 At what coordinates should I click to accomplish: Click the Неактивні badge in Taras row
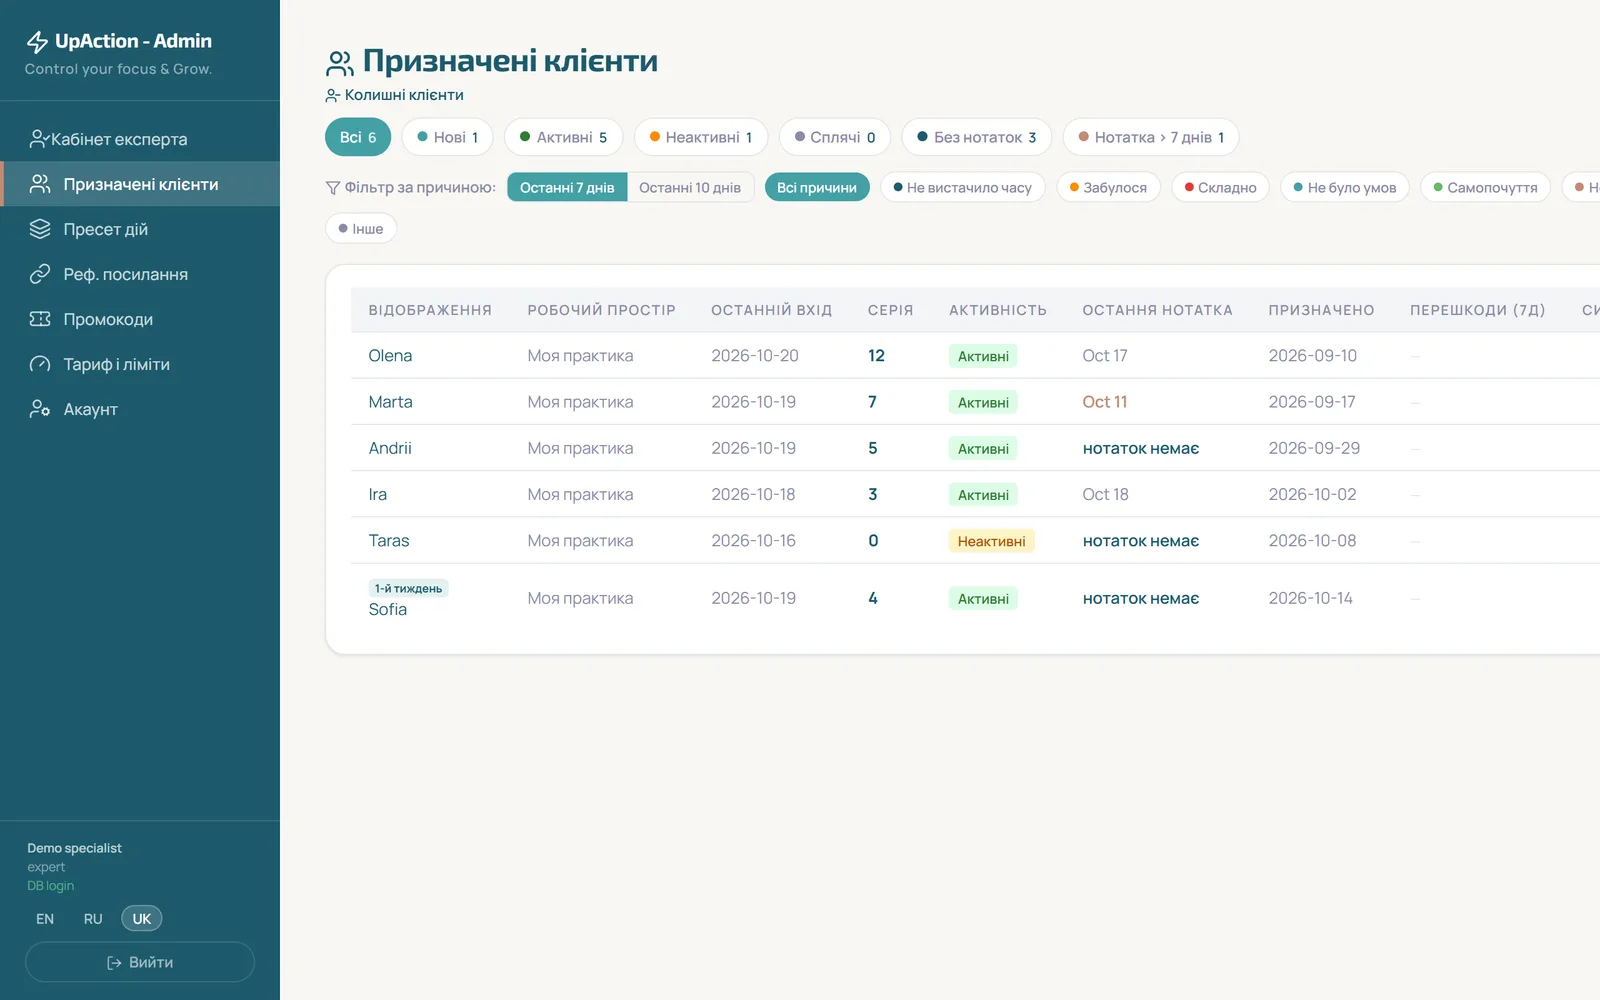[991, 541]
